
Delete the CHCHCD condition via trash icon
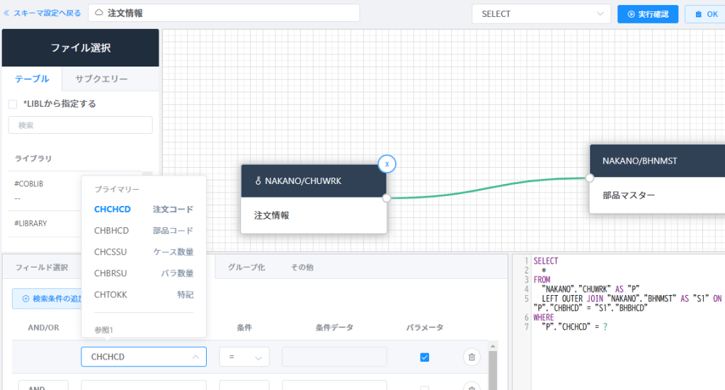tap(472, 357)
